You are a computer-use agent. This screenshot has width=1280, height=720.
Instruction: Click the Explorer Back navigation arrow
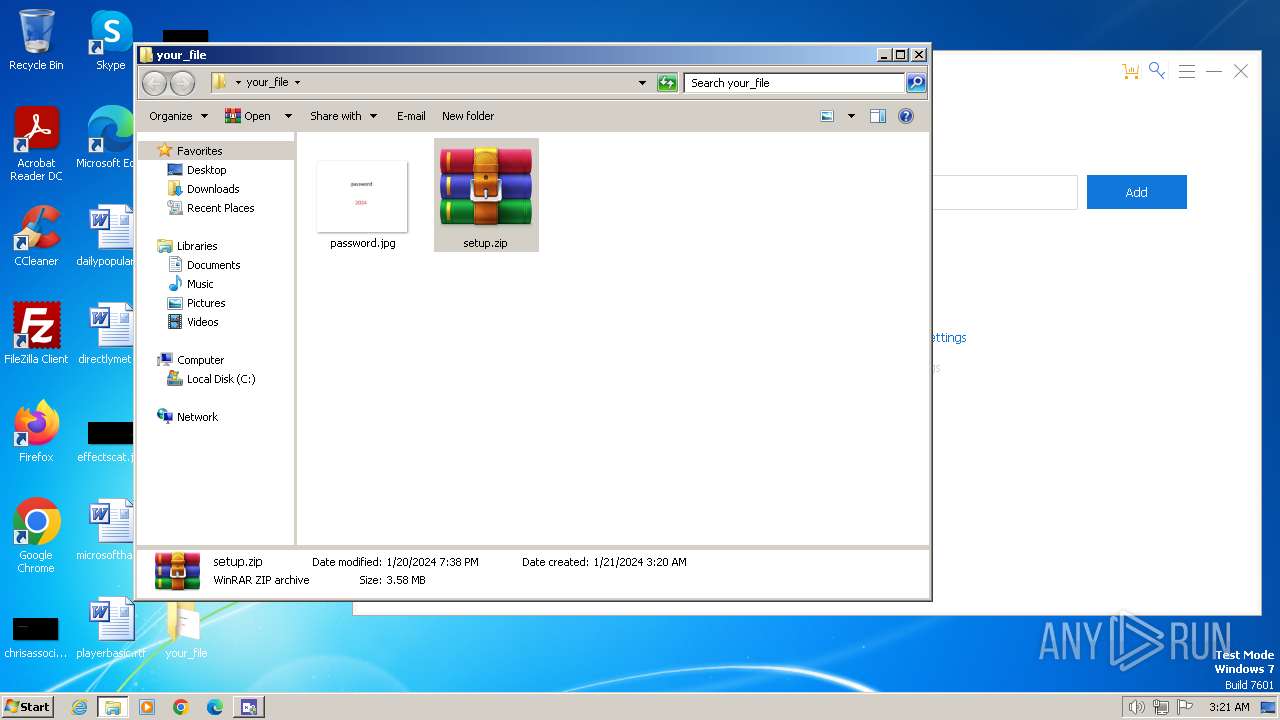point(155,83)
